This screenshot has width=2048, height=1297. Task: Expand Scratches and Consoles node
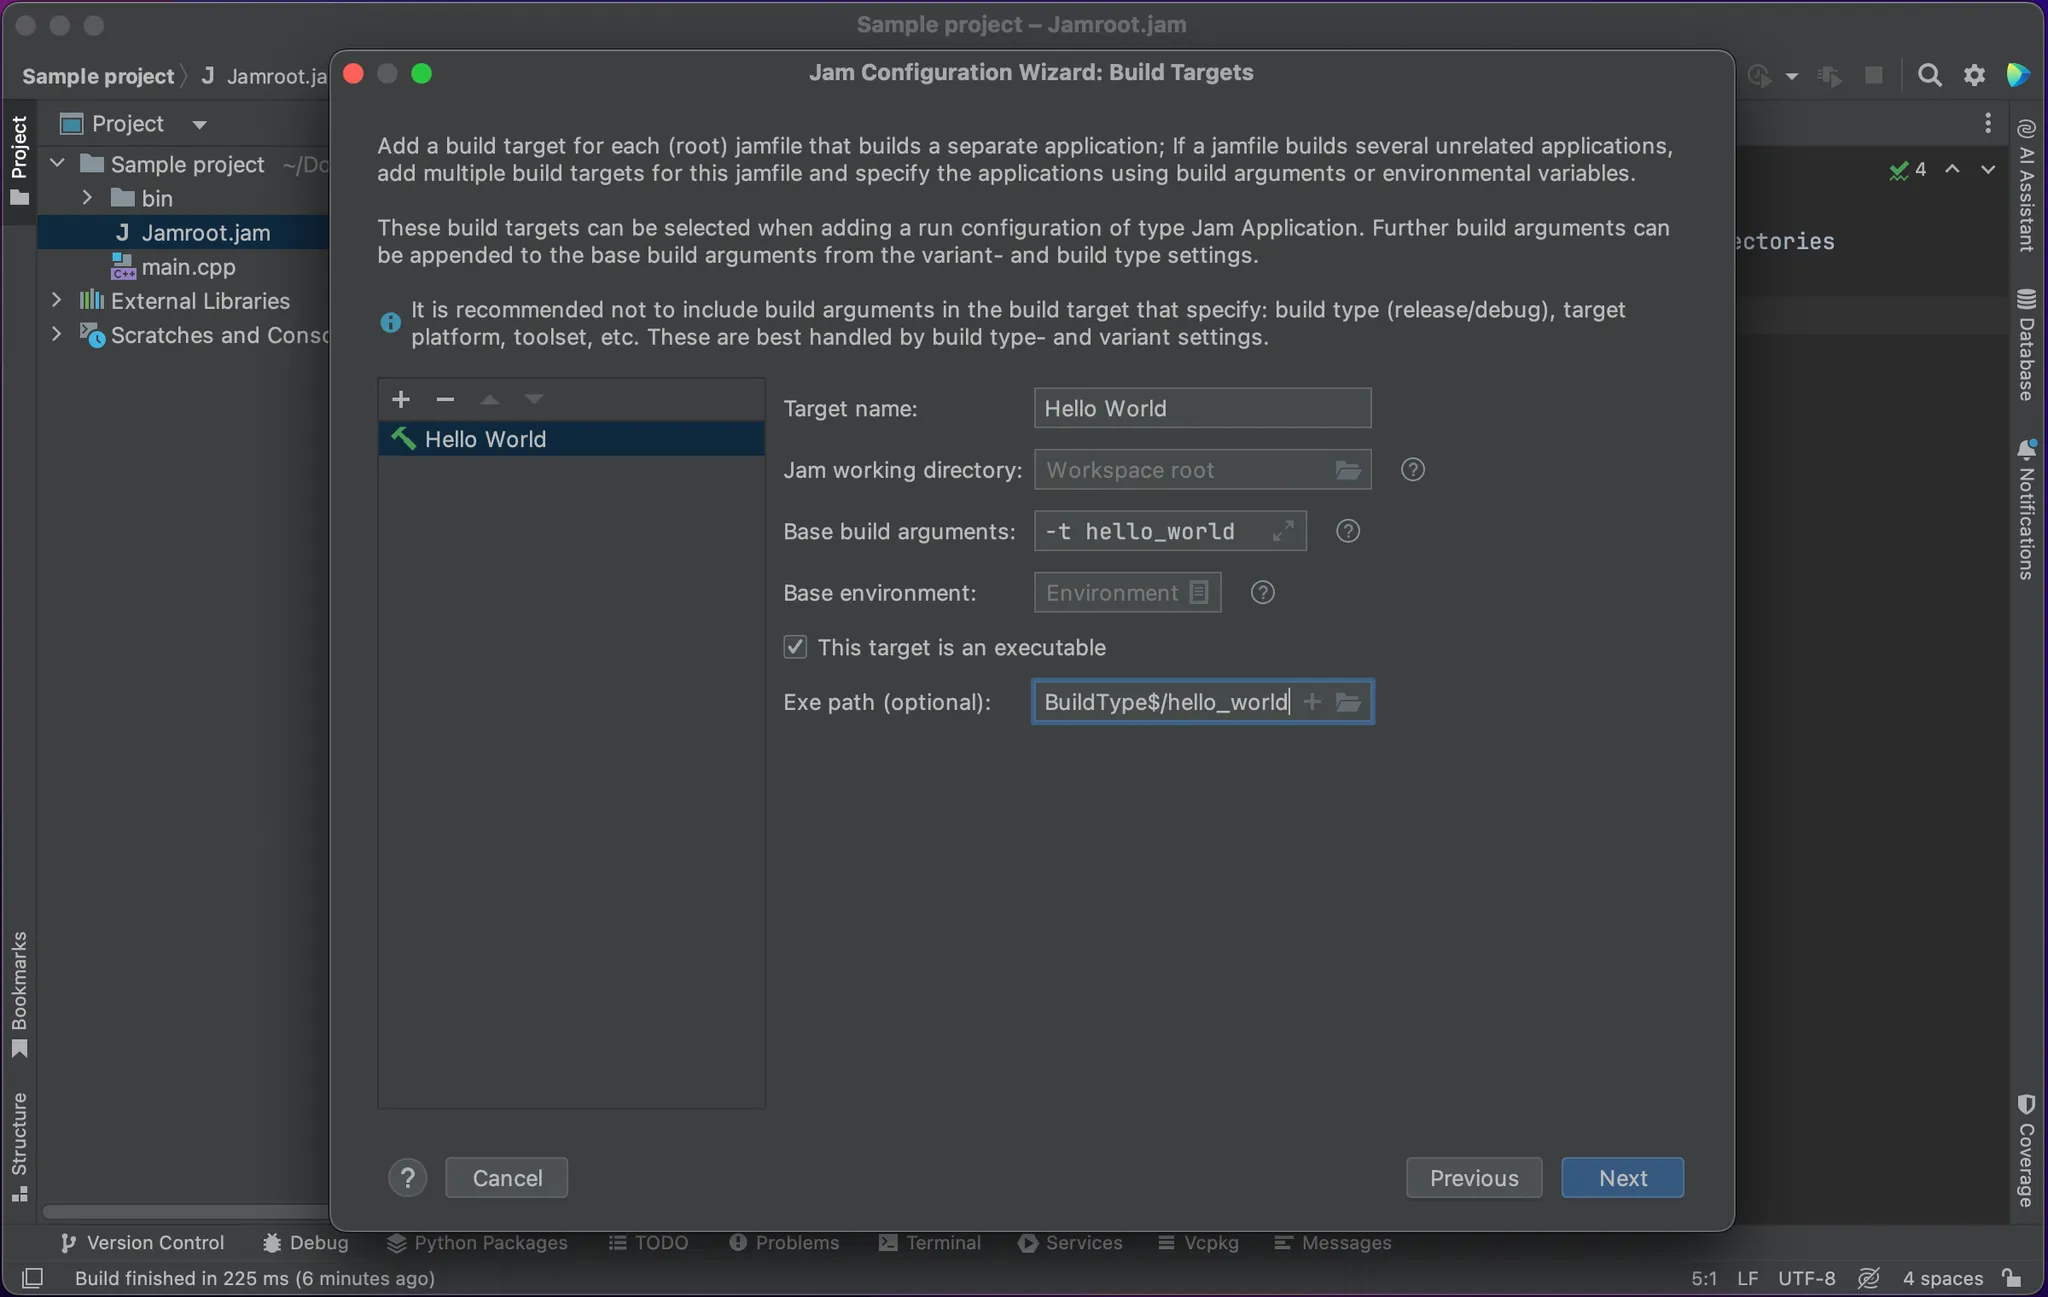[57, 334]
